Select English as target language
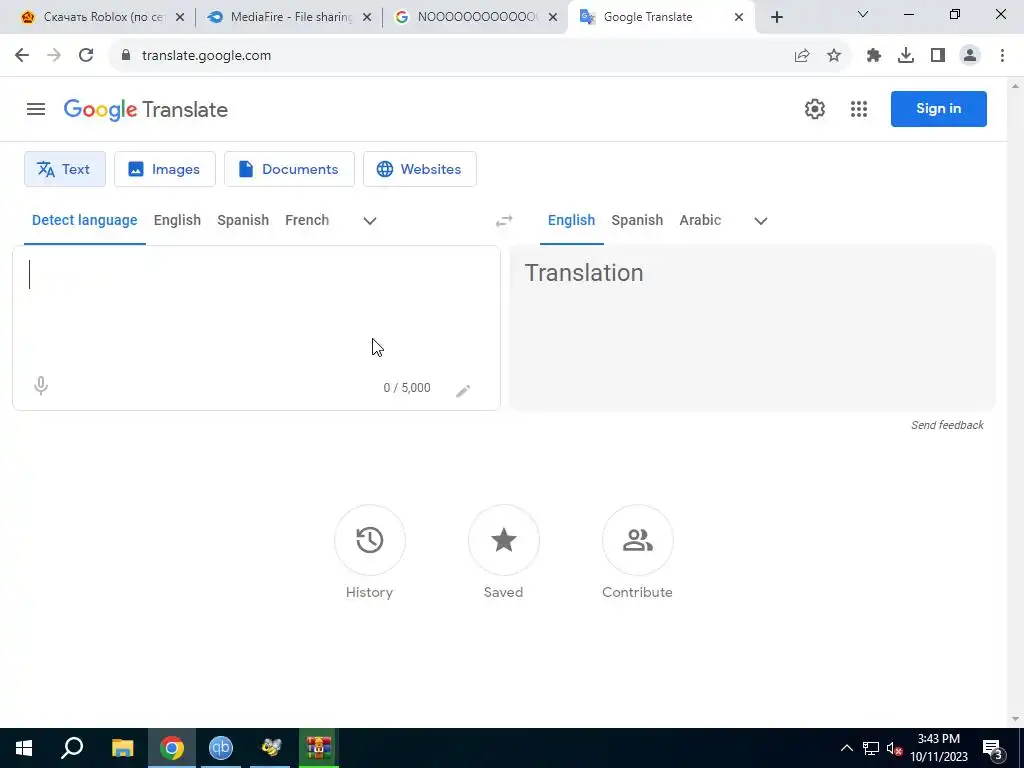The image size is (1024, 768). [571, 220]
